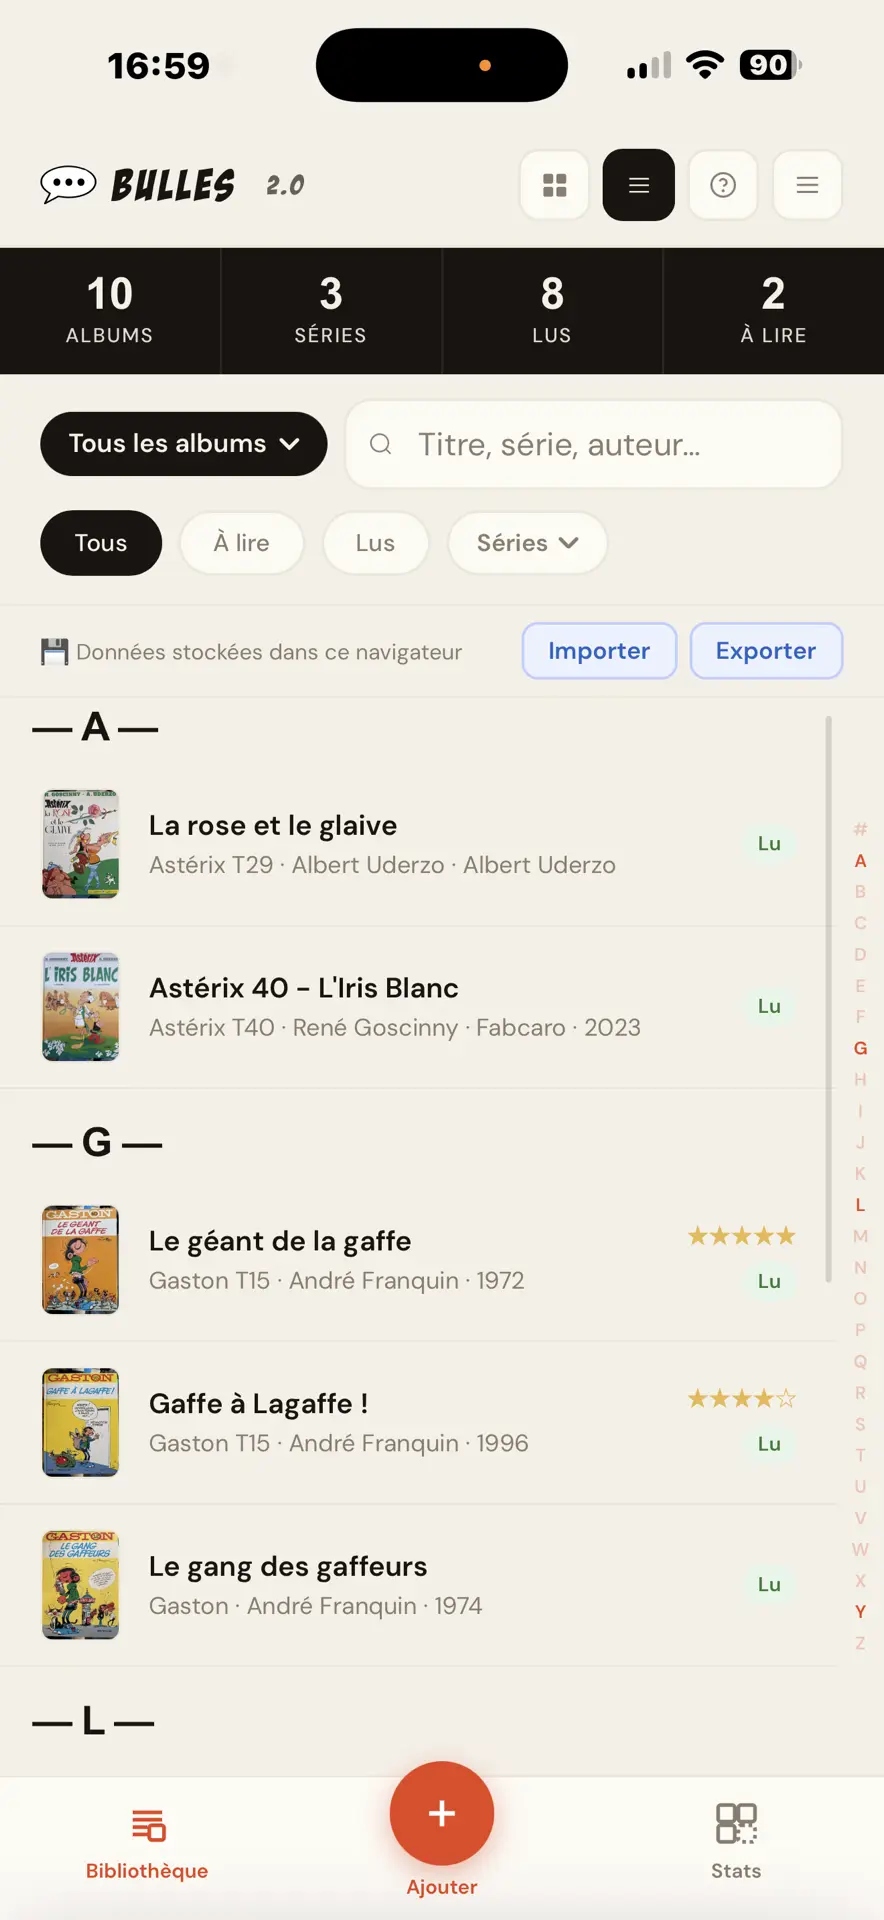
Task: Open the L'Iris Blanc cover thumbnail
Action: pyautogui.click(x=81, y=1006)
